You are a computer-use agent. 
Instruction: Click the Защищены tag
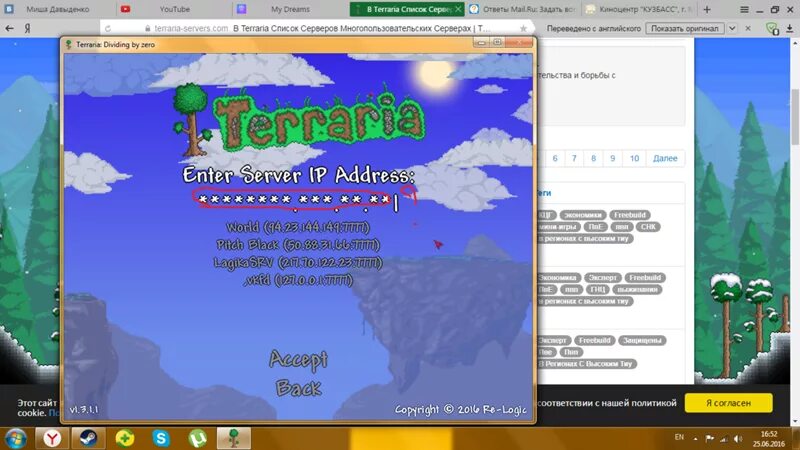pos(642,340)
